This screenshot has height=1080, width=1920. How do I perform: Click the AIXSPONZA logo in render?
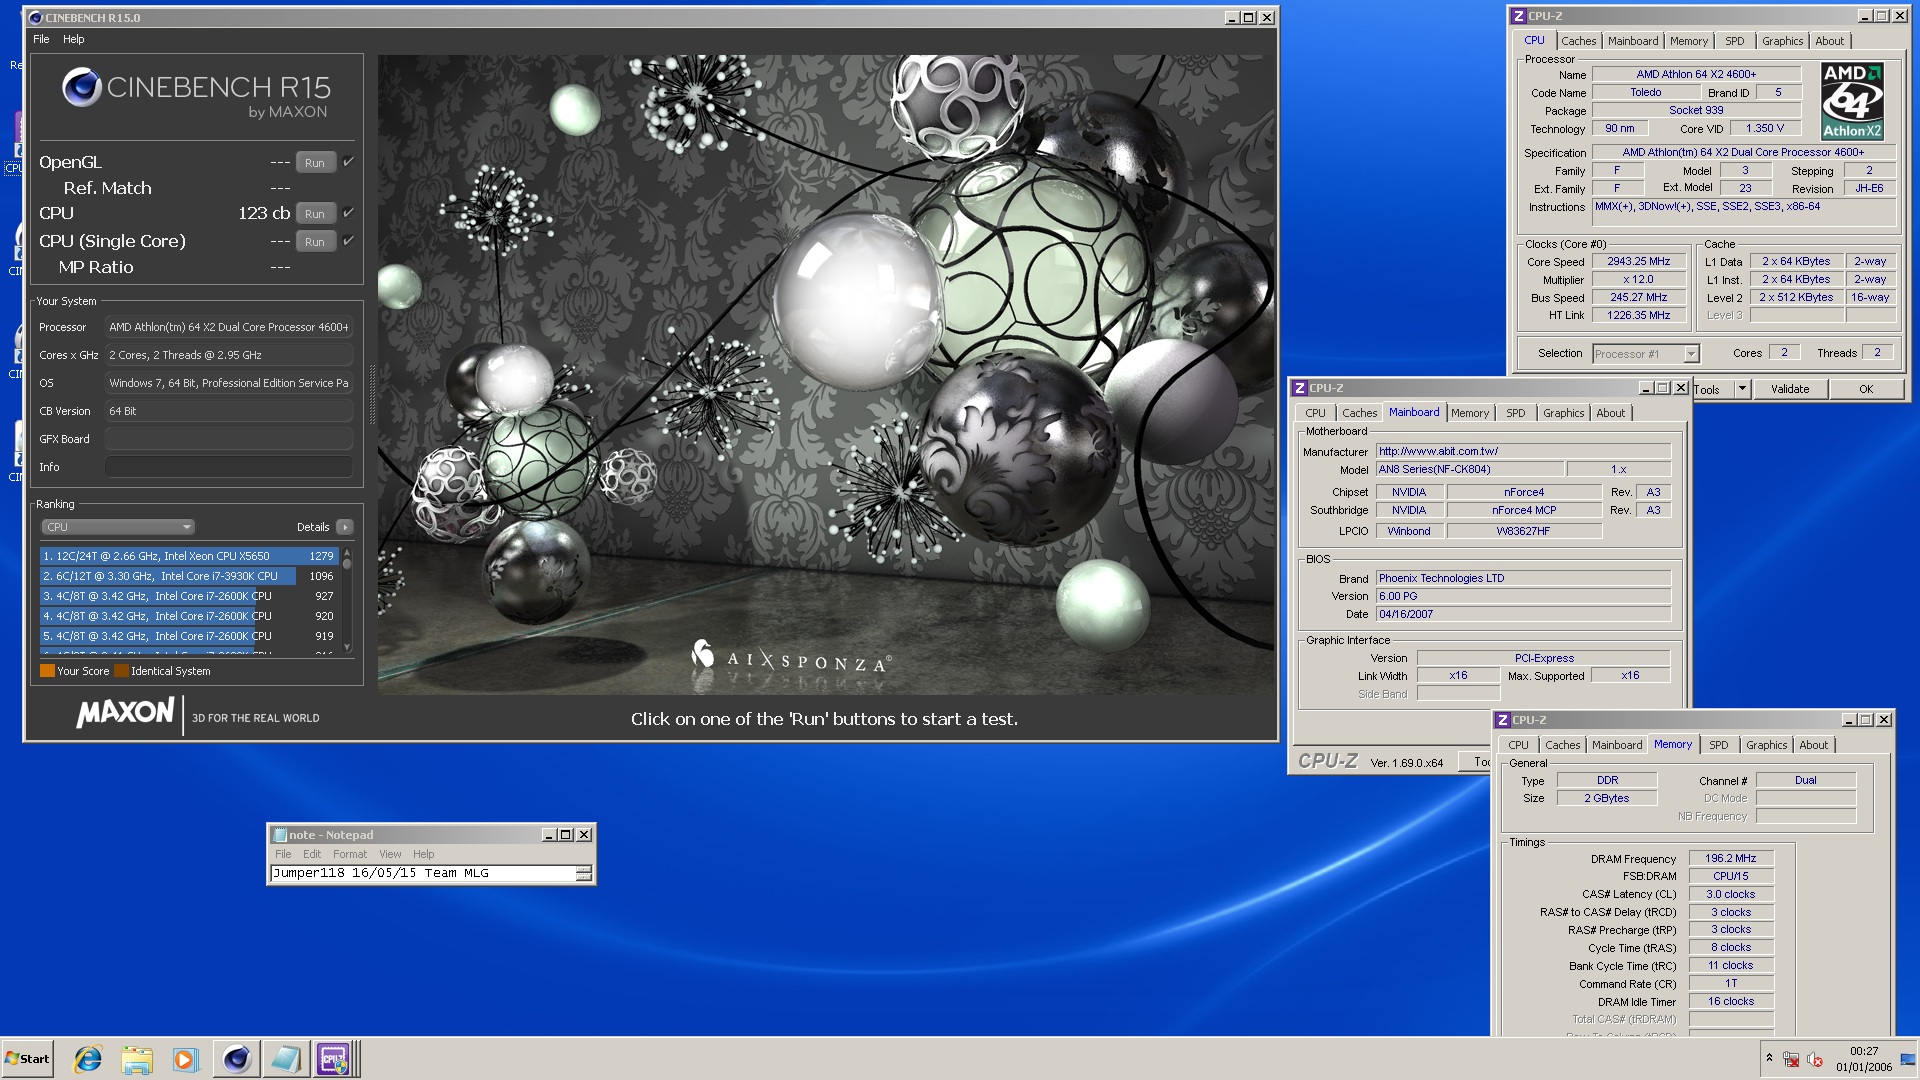[791, 657]
